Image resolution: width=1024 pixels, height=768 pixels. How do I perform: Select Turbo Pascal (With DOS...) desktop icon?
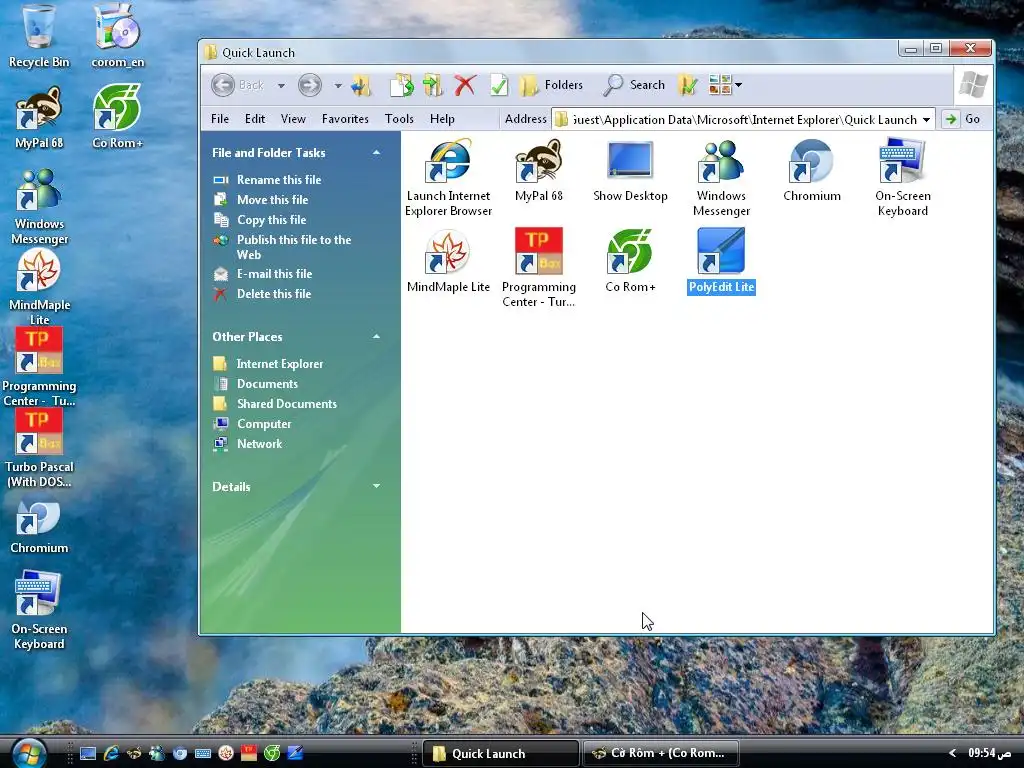[x=39, y=448]
